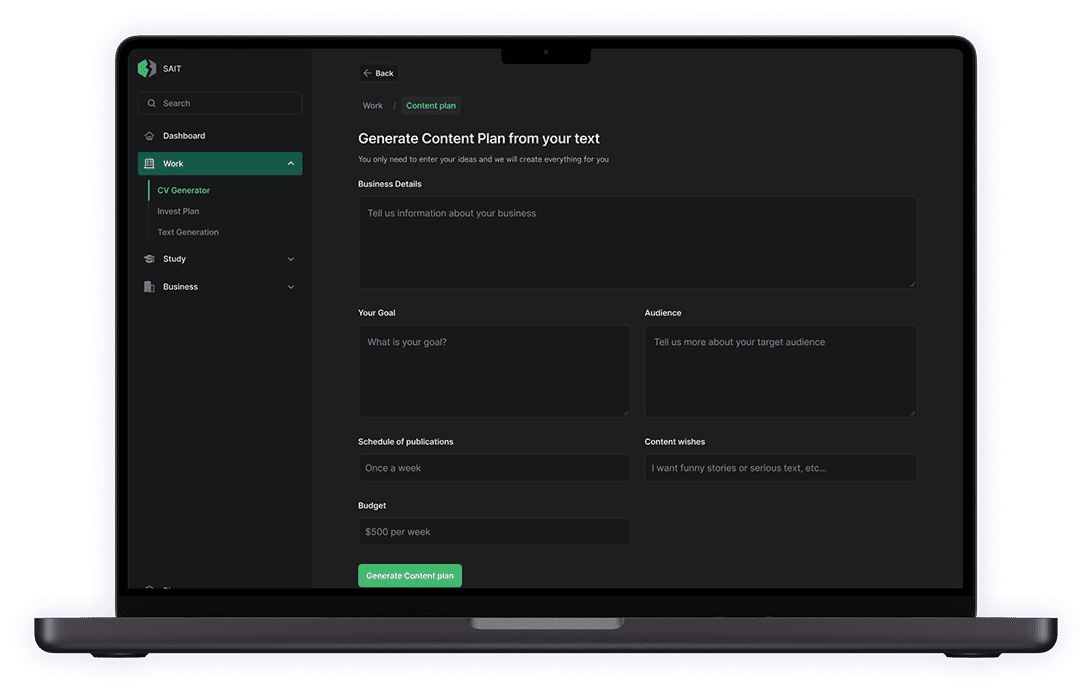This screenshot has width=1092, height=693.
Task: Click the SAIT logo icon
Action: [x=147, y=69]
